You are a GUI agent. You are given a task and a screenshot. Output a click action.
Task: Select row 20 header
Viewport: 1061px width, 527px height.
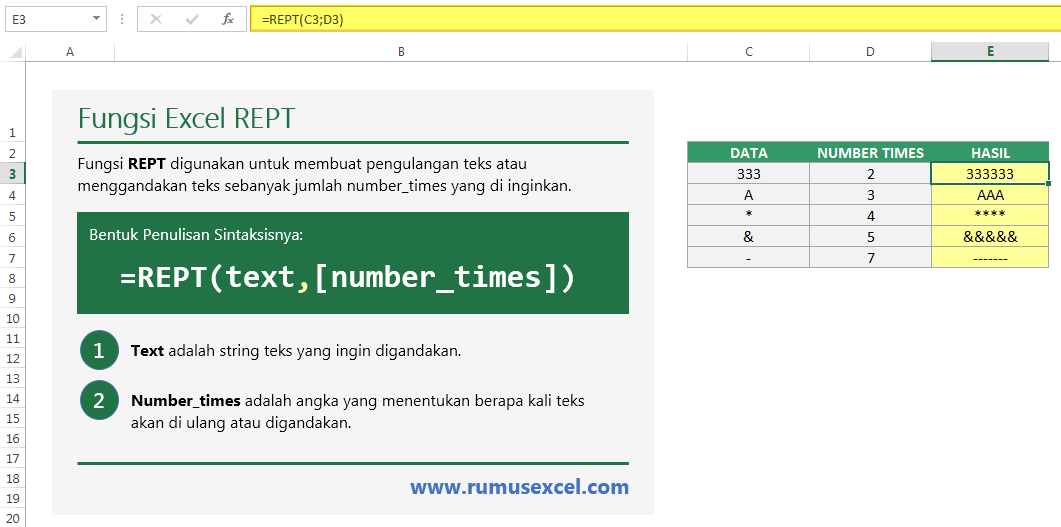[13, 518]
